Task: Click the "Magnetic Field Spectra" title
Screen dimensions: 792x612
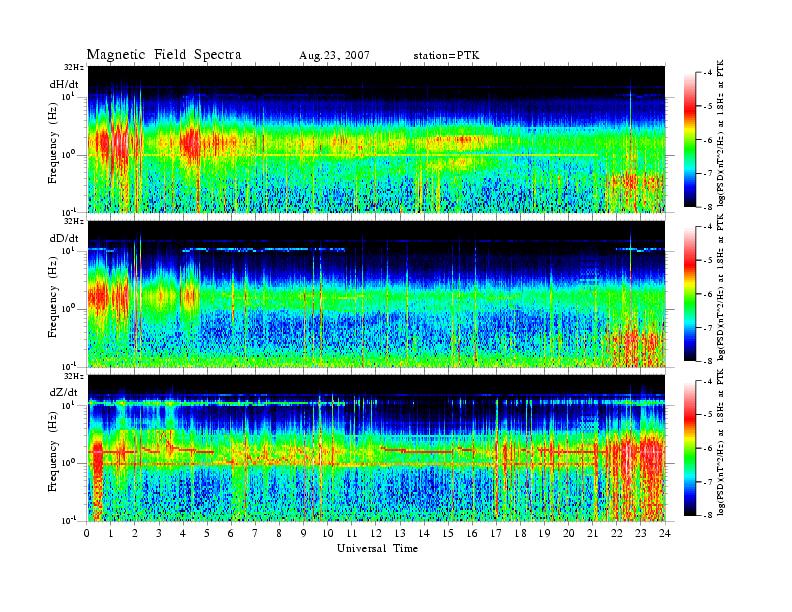Action: (164, 55)
